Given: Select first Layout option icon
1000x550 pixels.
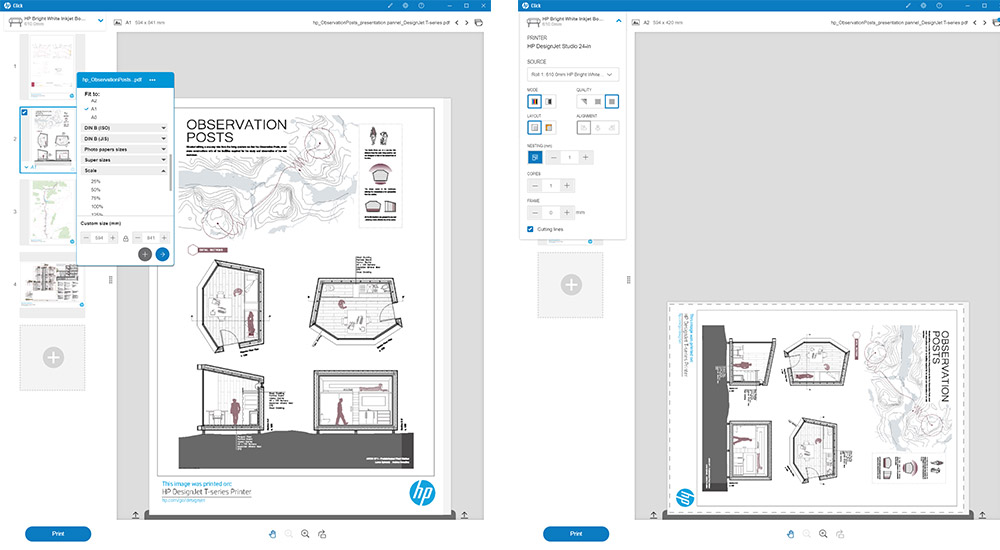Looking at the screenshot, I should click(x=534, y=128).
